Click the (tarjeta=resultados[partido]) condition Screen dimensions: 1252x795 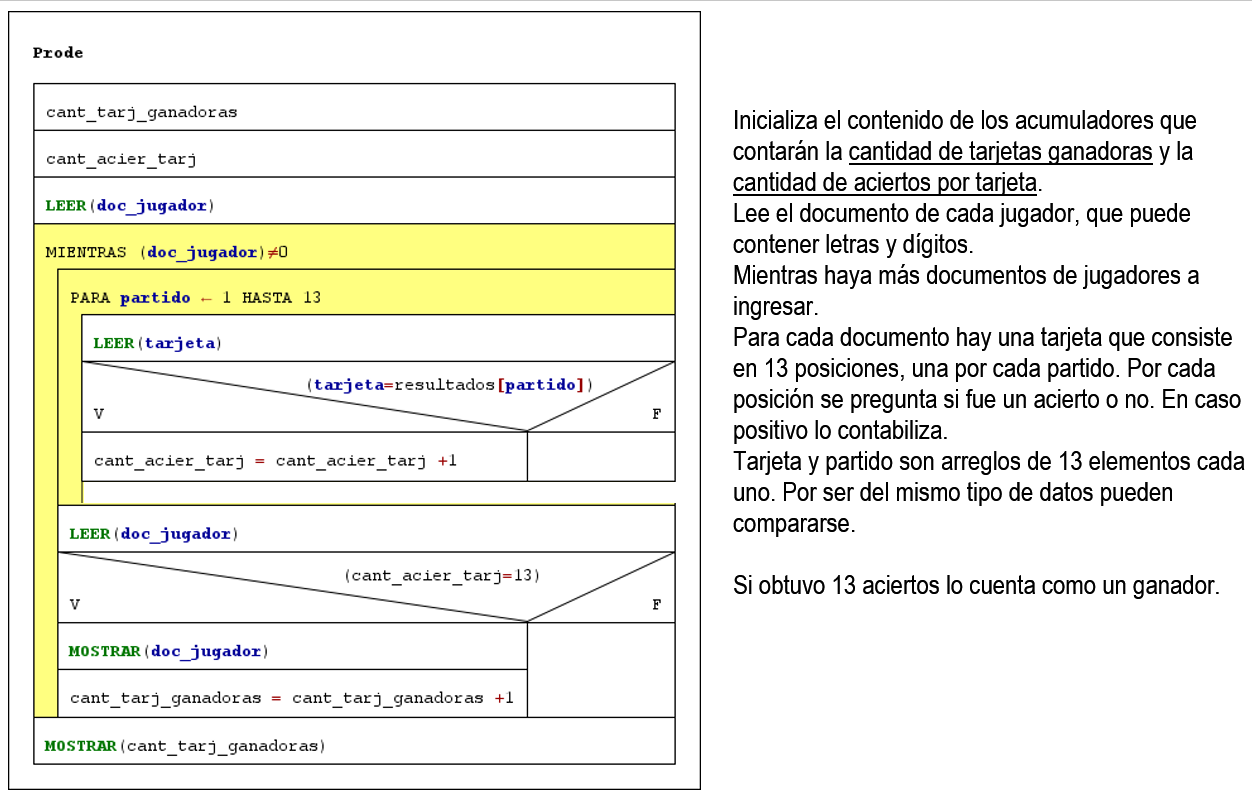point(451,384)
